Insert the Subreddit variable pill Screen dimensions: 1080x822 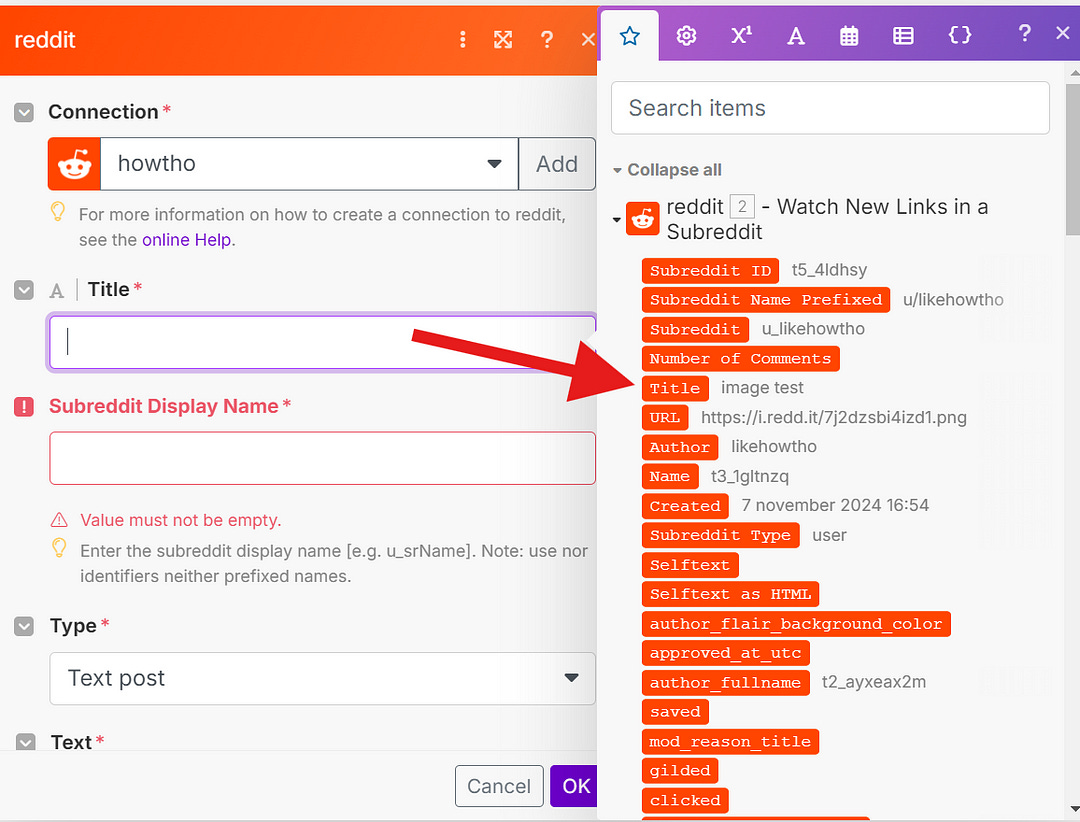click(695, 329)
